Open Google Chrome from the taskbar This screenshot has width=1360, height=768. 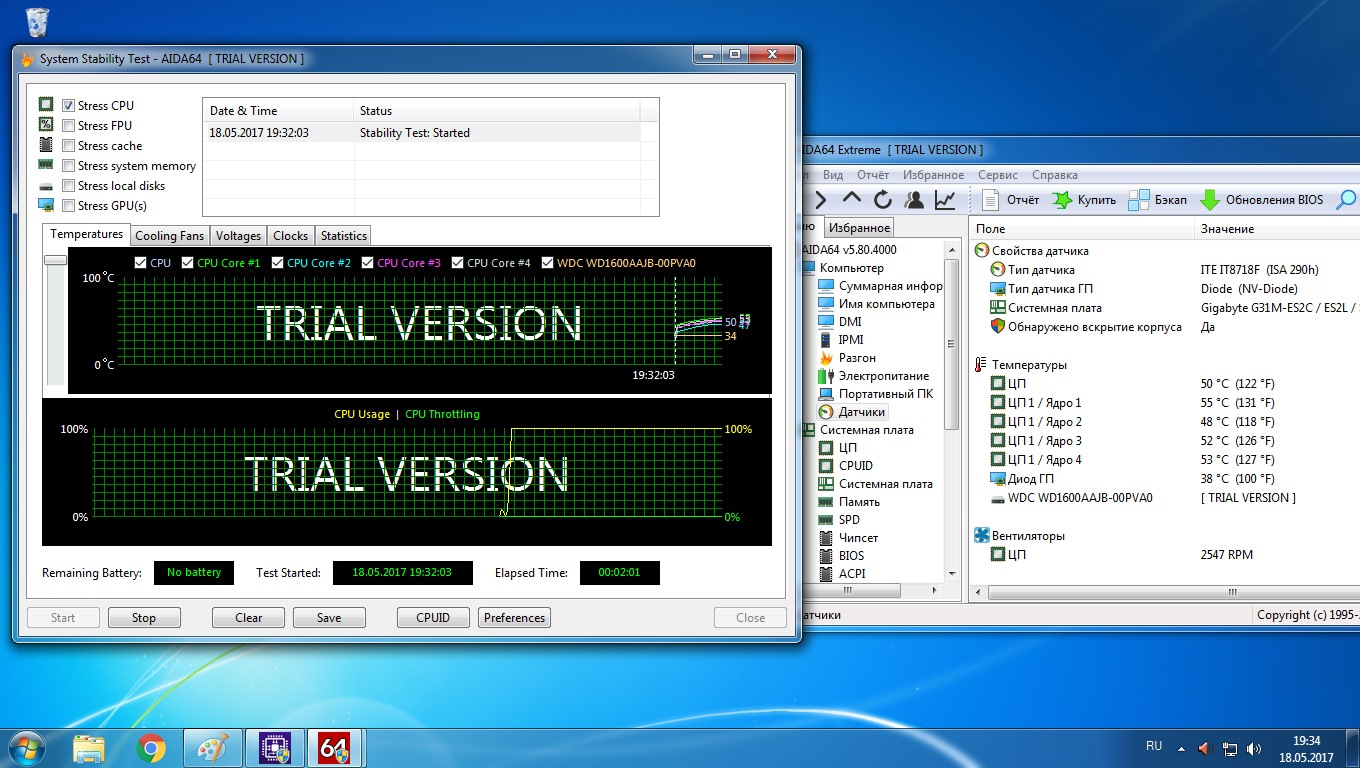coord(151,748)
